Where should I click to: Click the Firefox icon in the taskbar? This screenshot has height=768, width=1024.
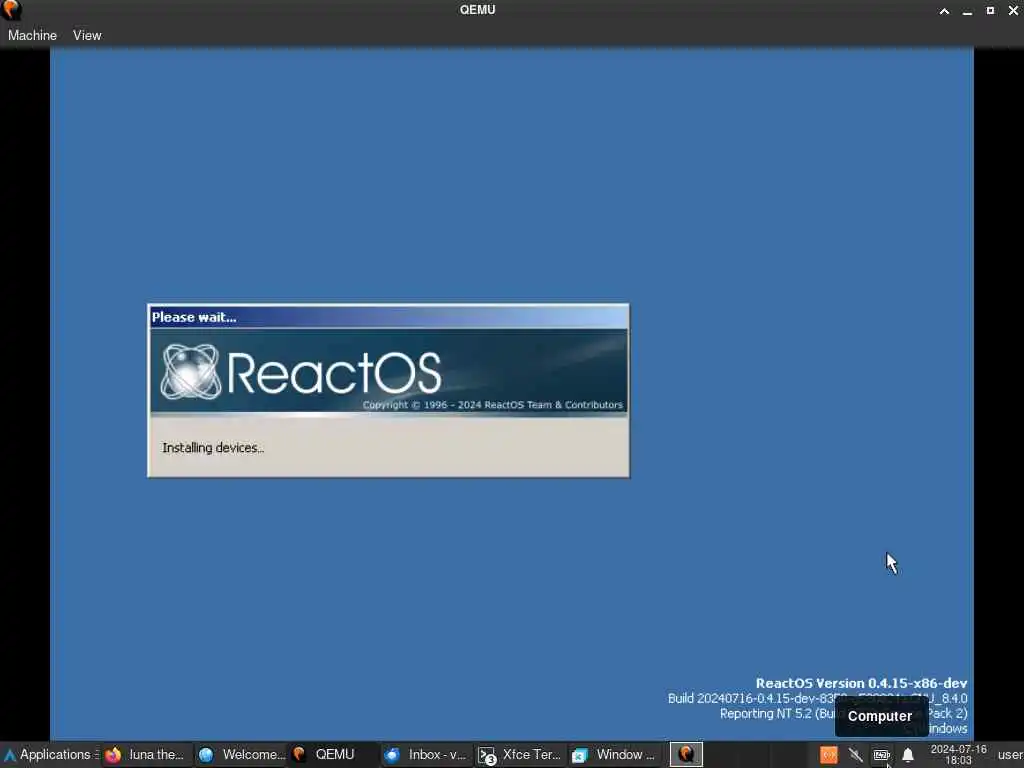113,755
